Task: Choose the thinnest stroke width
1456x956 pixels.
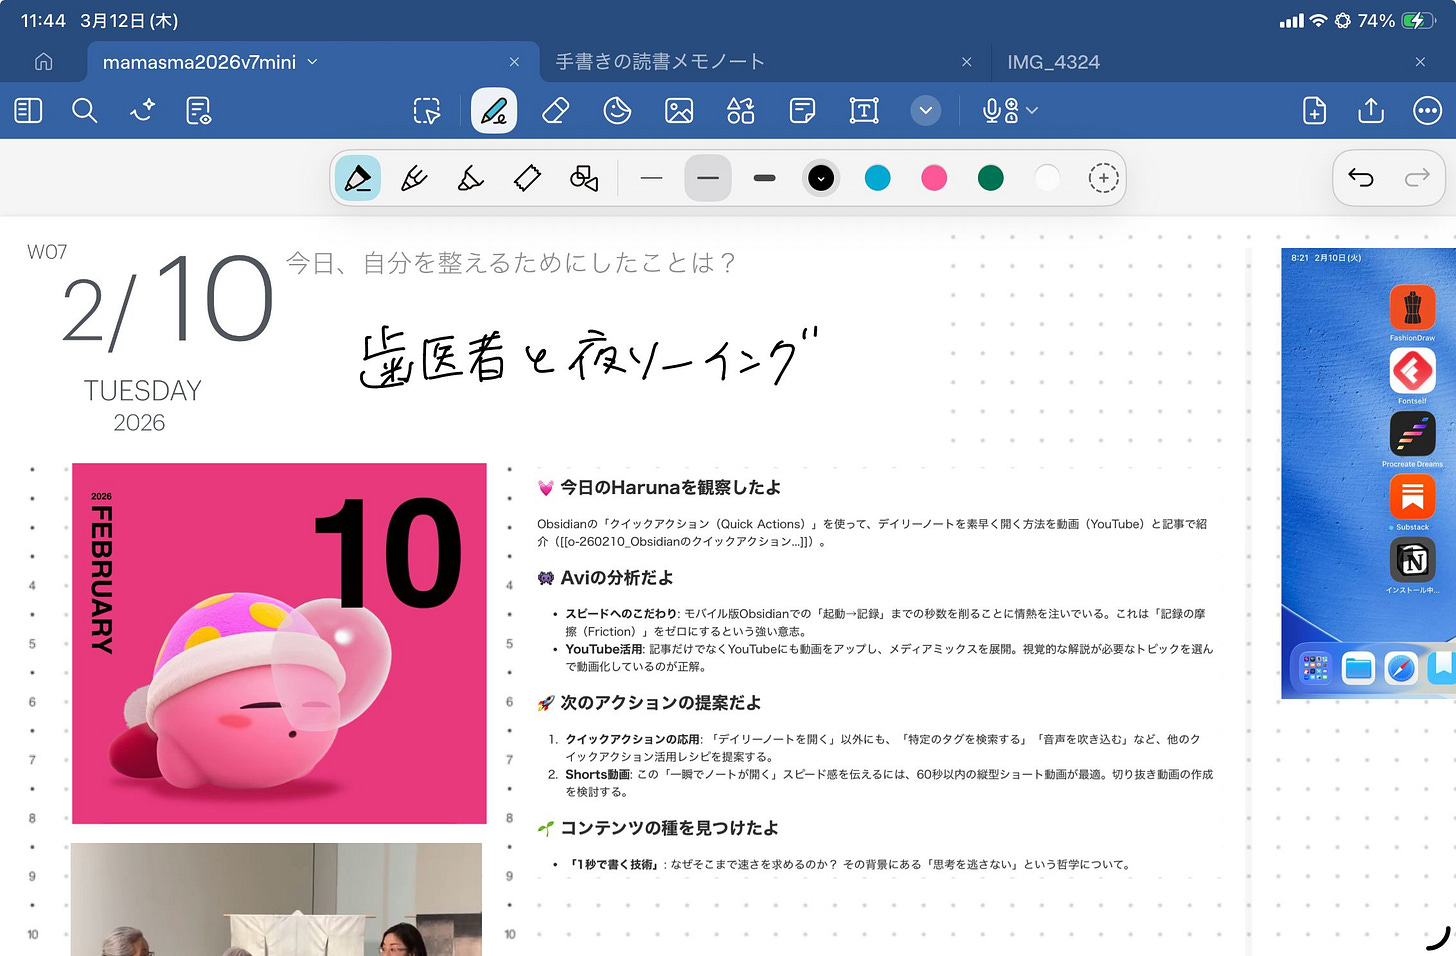Action: pyautogui.click(x=651, y=178)
